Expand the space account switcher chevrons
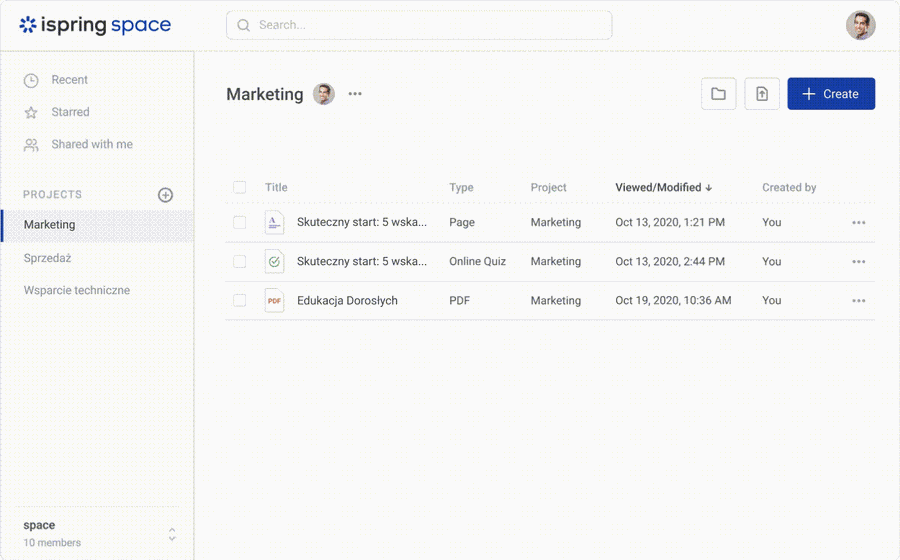Image resolution: width=900 pixels, height=560 pixels. pos(172,534)
